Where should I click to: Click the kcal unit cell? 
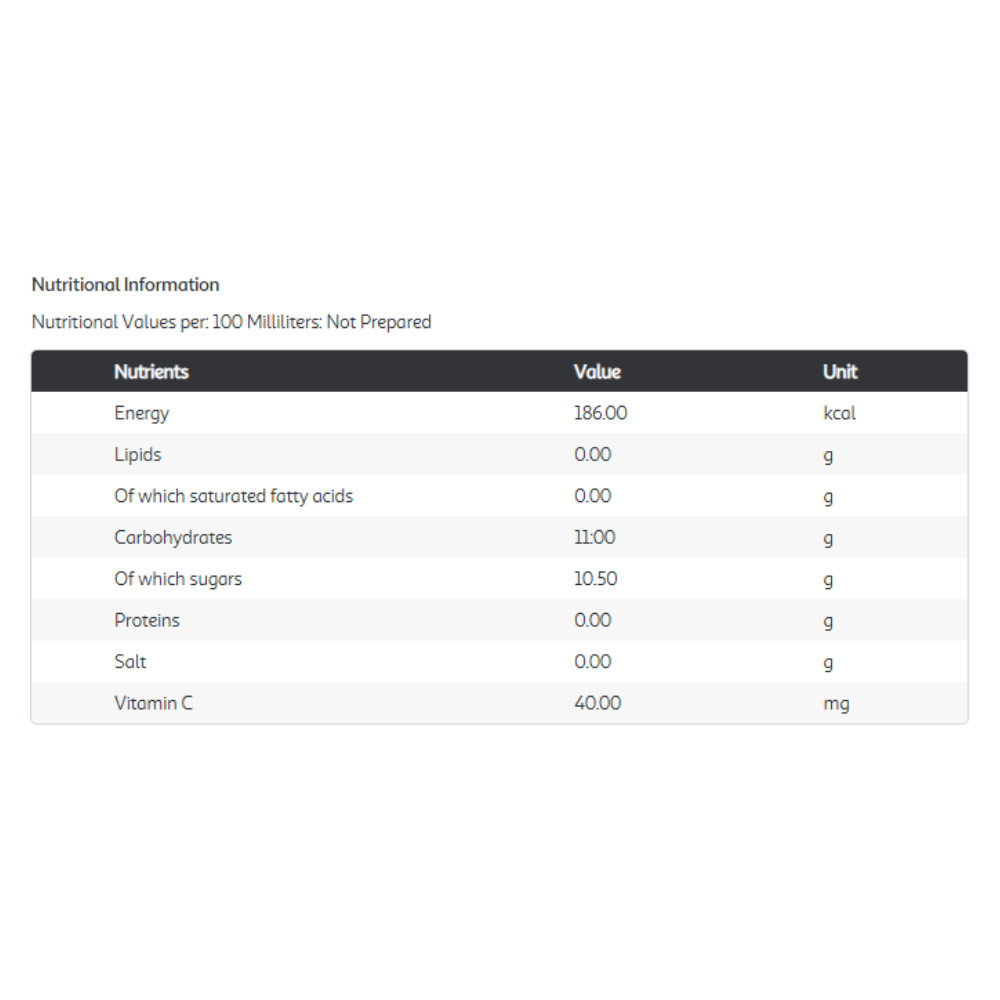[x=839, y=413]
